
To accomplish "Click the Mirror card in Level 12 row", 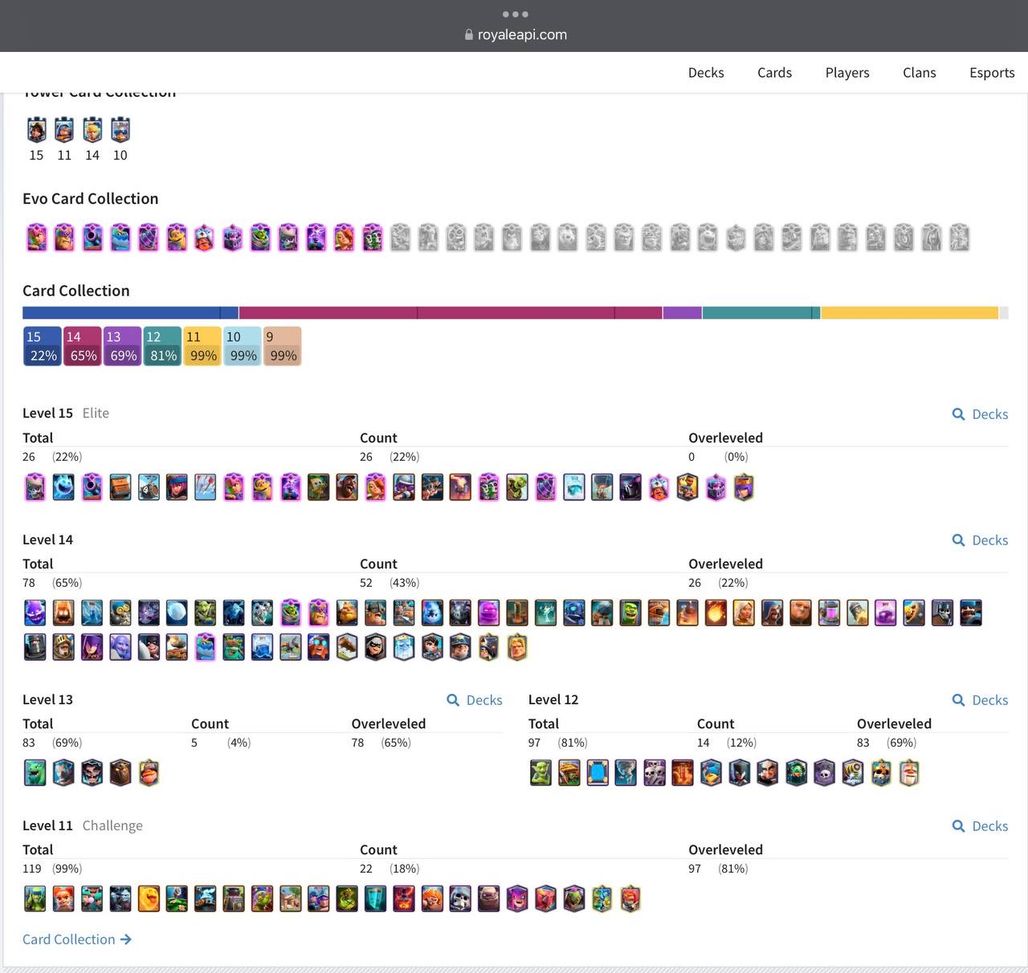I will pos(597,772).
